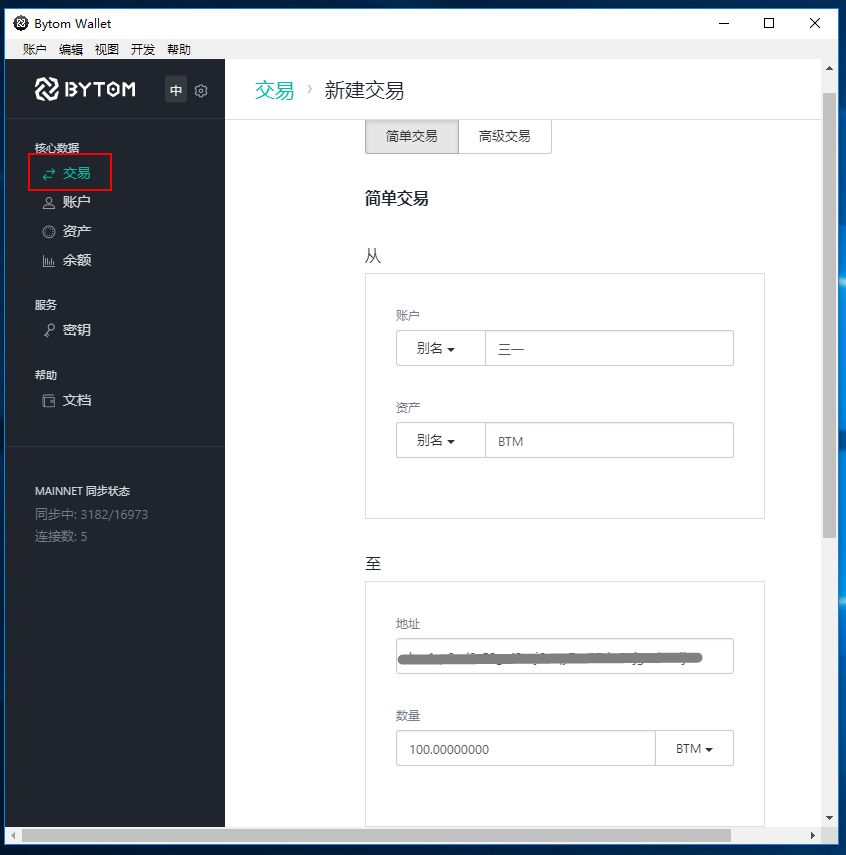Screen dimensions: 846x855
Task: Click the scroll down arrow
Action: point(829,818)
